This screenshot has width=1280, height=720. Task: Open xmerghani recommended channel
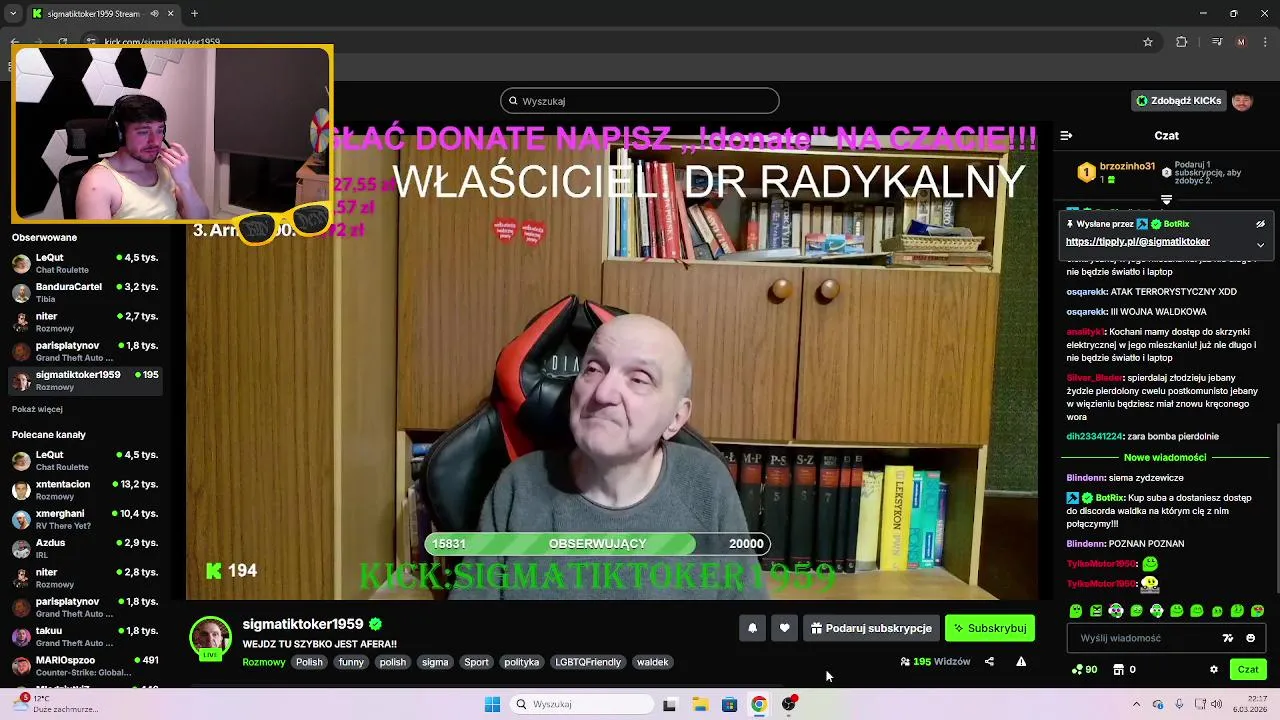(x=85, y=519)
